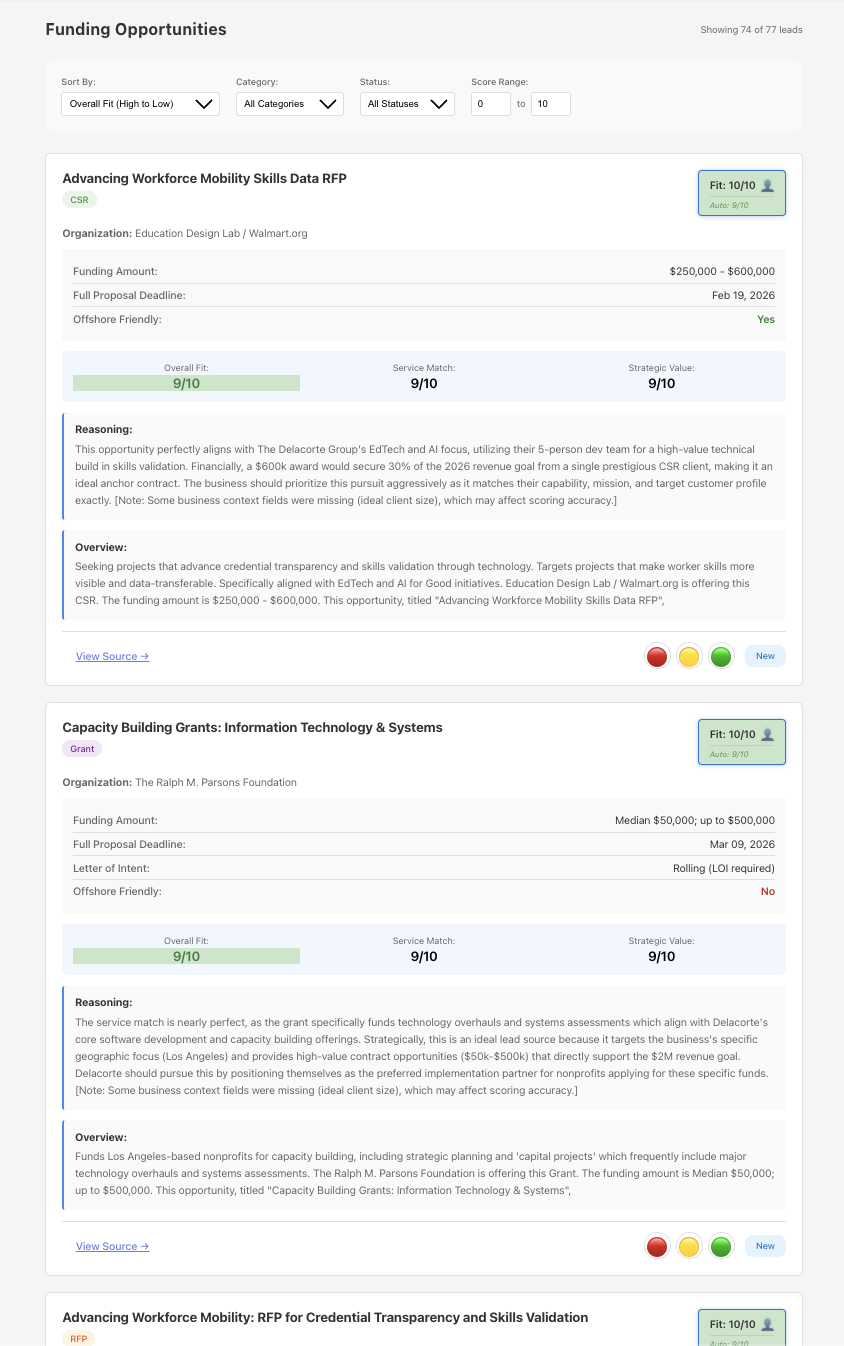Click the maximum score range field
This screenshot has width=844, height=1346.
point(550,104)
